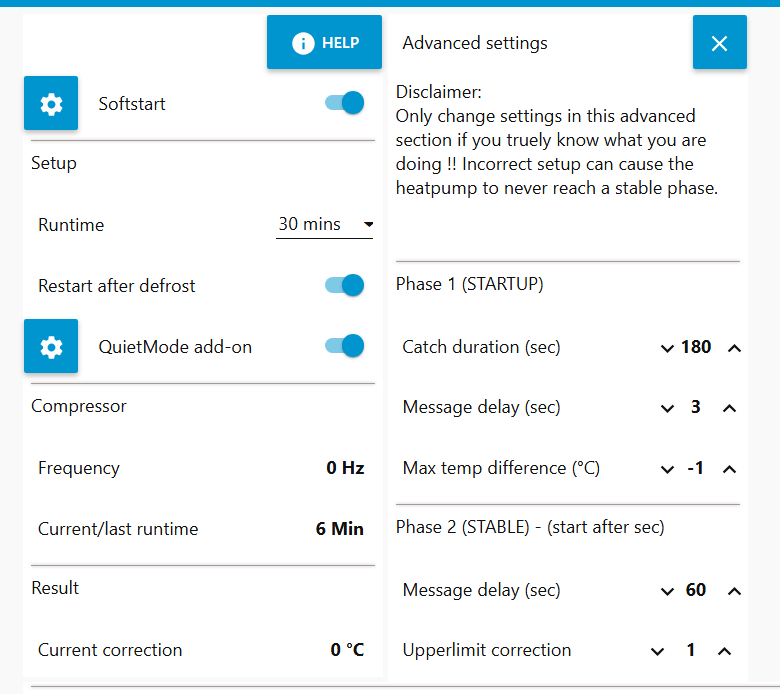Increase the Upperlimit correction value

click(725, 651)
